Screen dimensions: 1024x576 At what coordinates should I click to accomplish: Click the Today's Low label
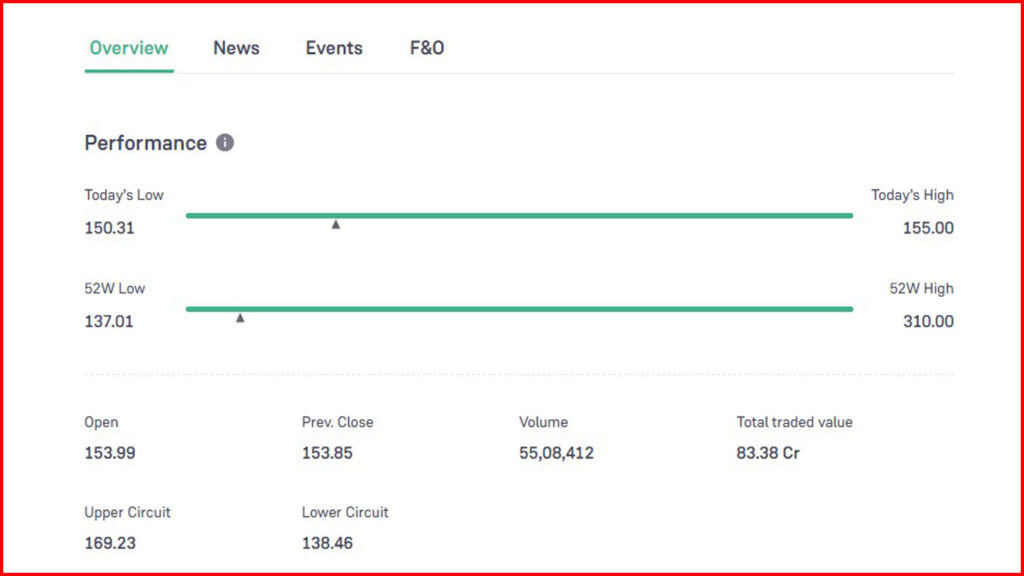coord(124,195)
